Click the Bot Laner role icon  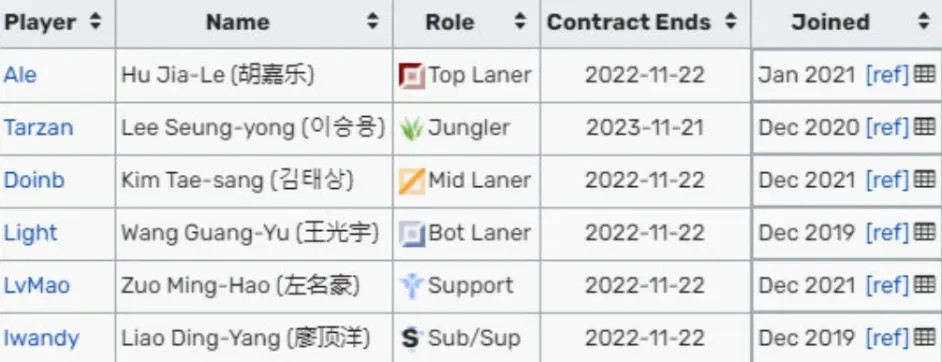tap(412, 234)
